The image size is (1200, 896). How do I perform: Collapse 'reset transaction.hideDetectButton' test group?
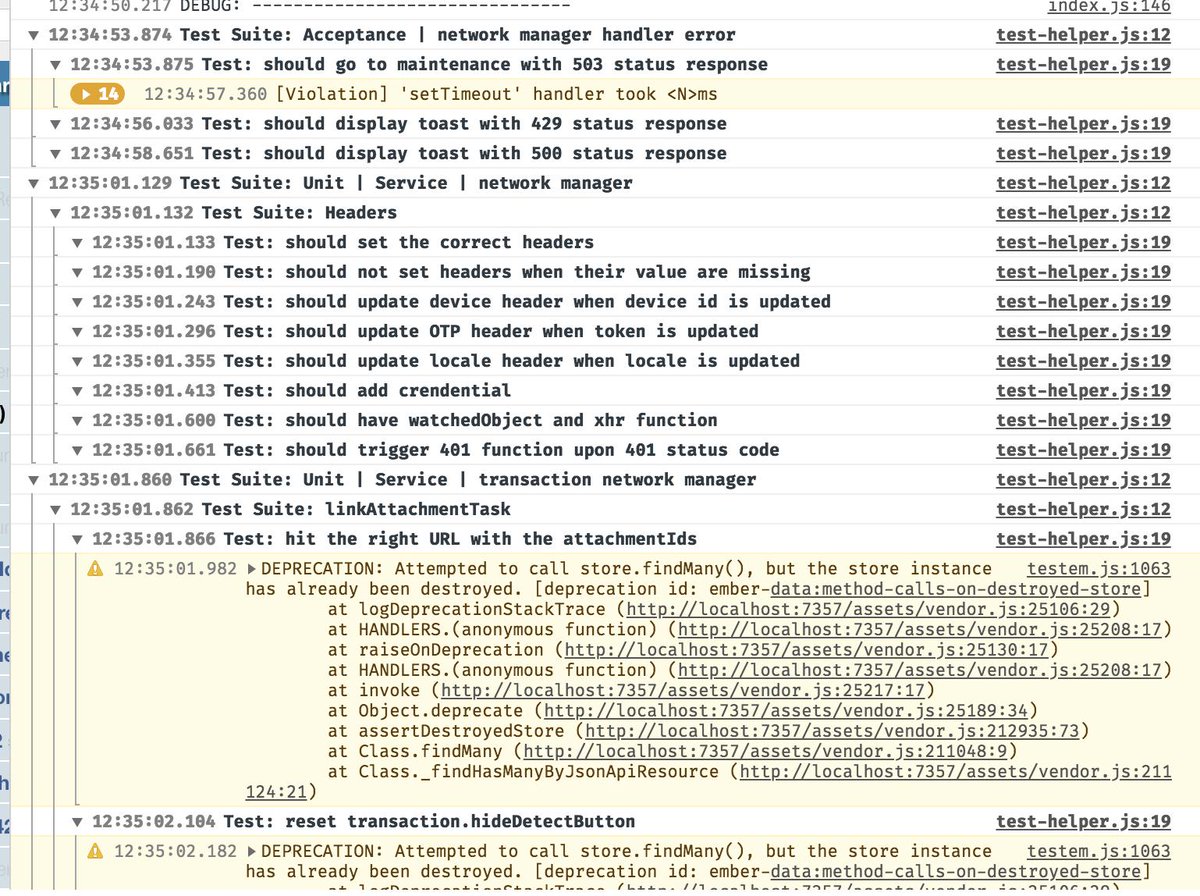tap(80, 822)
